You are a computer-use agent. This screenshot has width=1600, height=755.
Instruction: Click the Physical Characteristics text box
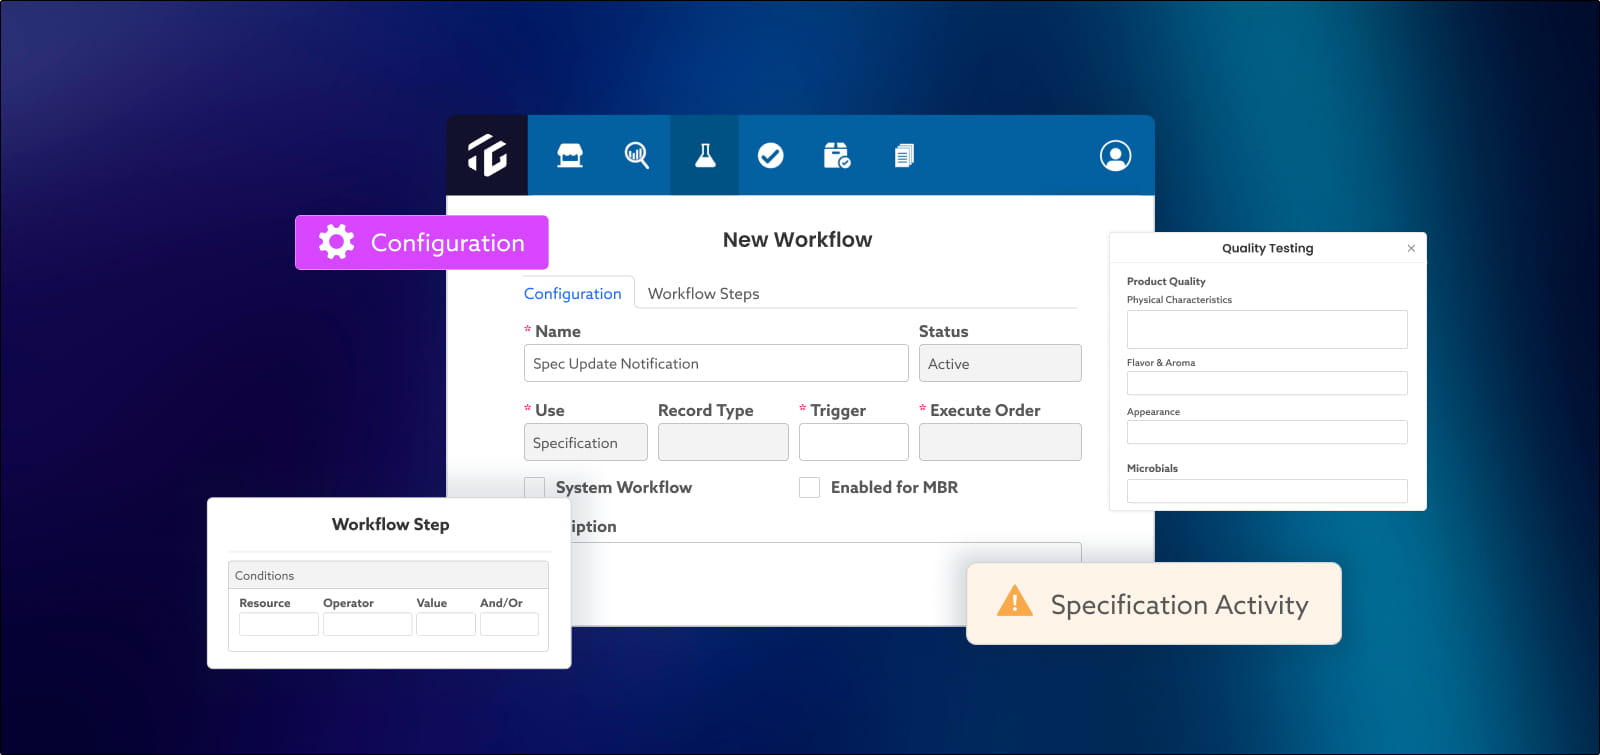coord(1267,329)
